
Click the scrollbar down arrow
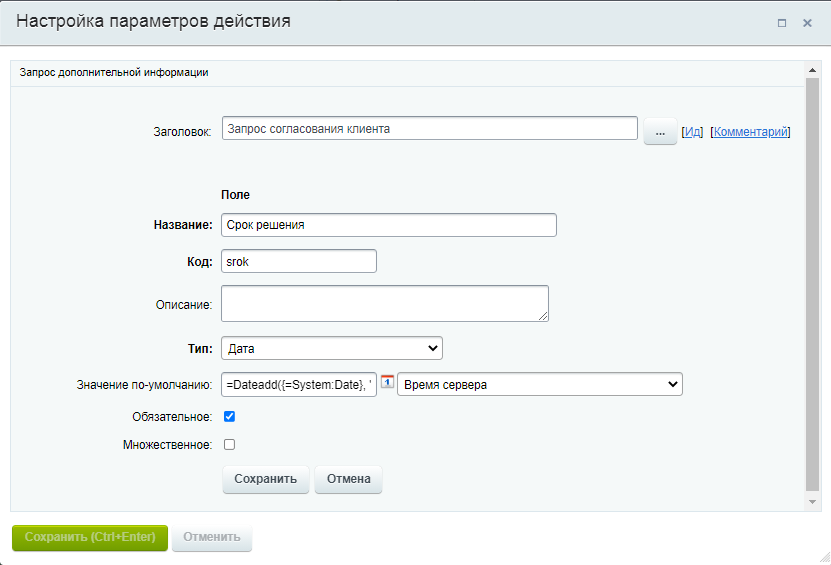pos(812,501)
